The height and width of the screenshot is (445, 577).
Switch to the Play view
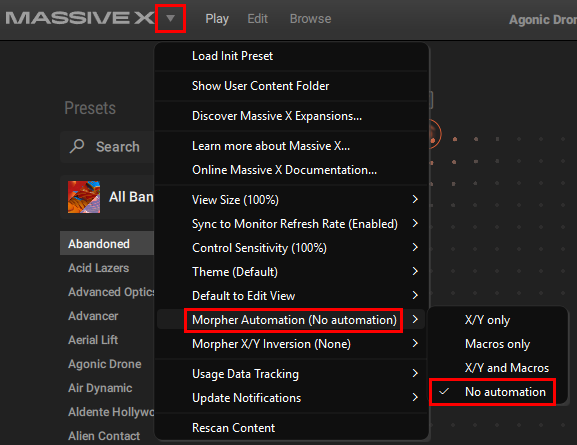217,19
